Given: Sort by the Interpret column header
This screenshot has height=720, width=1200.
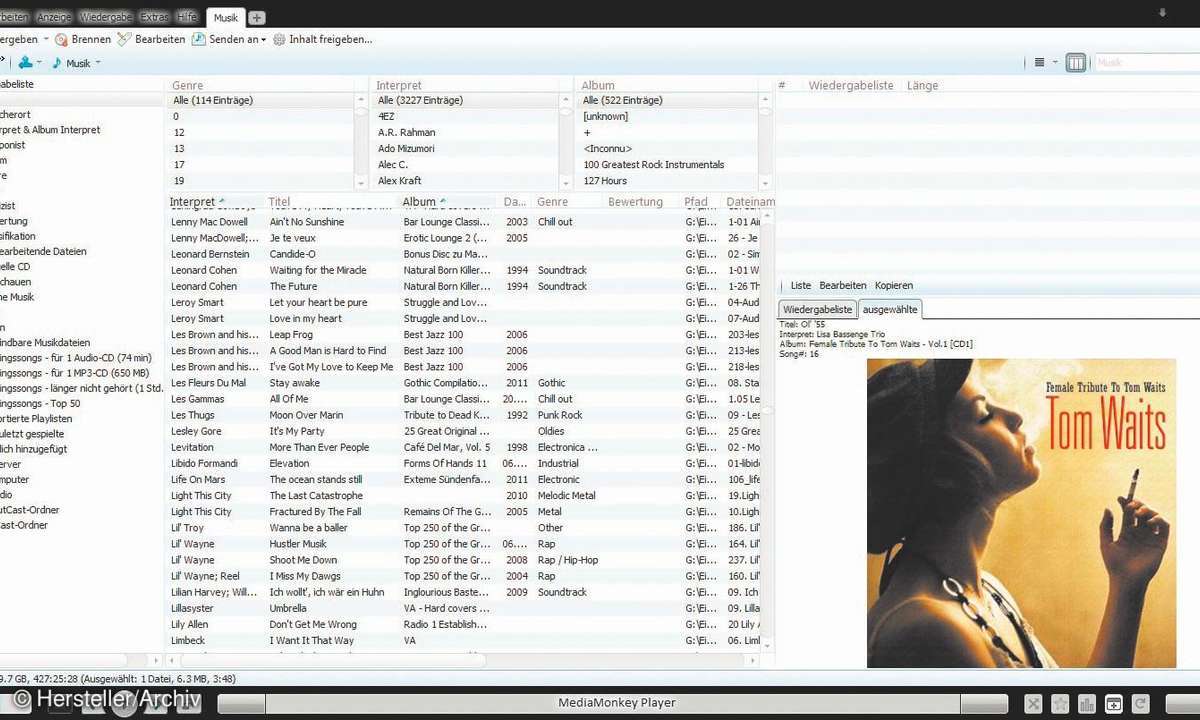Looking at the screenshot, I should (192, 202).
